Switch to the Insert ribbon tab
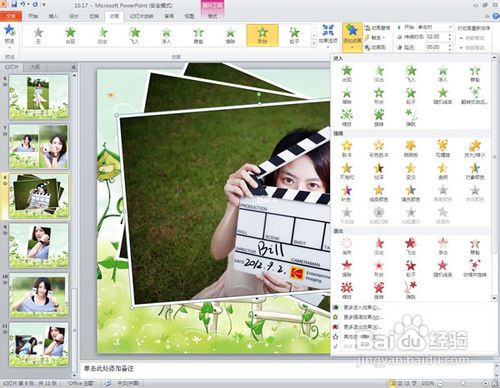This screenshot has width=500, height=388. pyautogui.click(x=53, y=16)
